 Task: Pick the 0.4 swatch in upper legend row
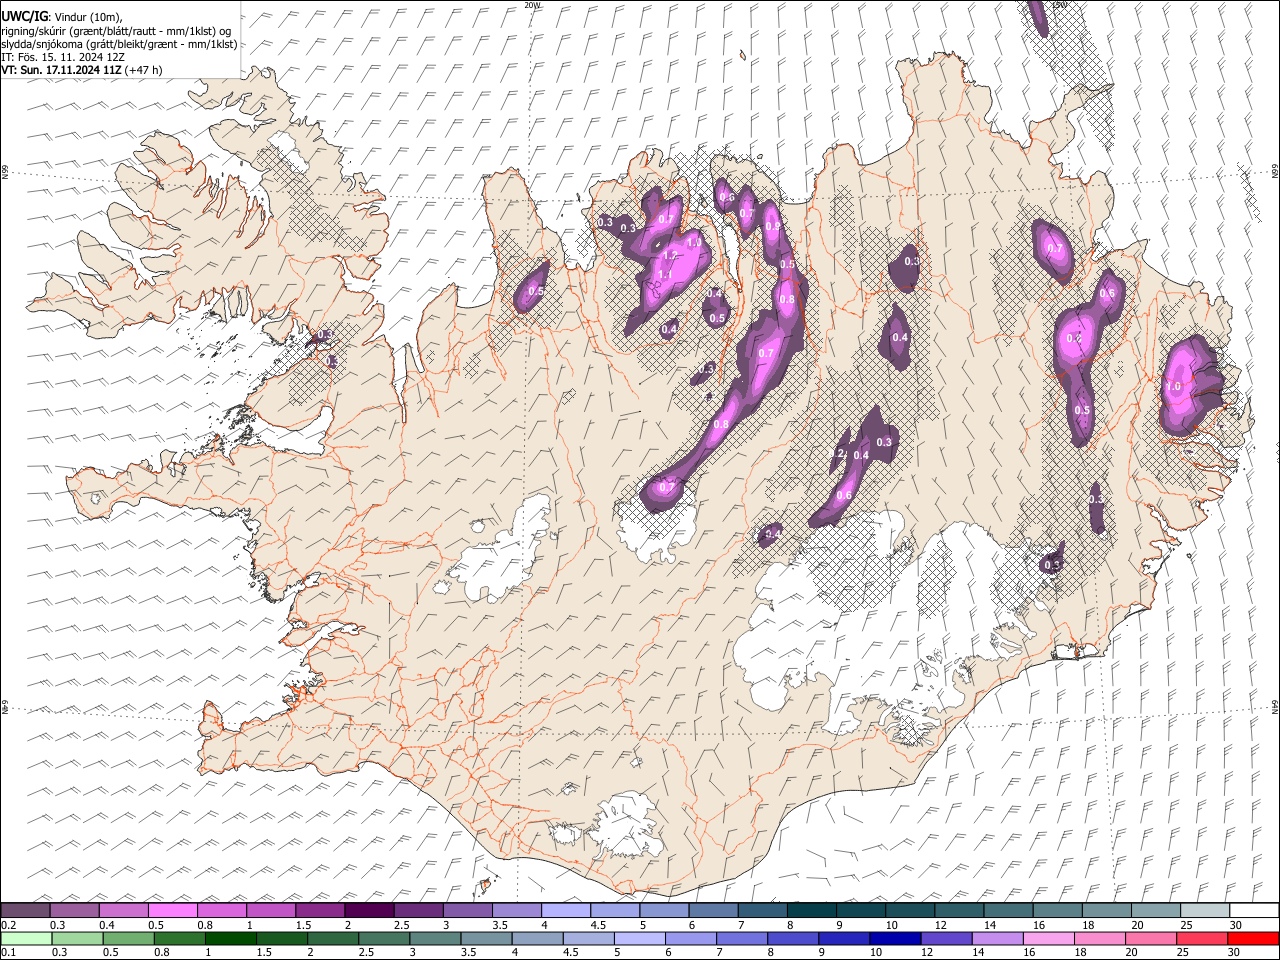pyautogui.click(x=123, y=910)
